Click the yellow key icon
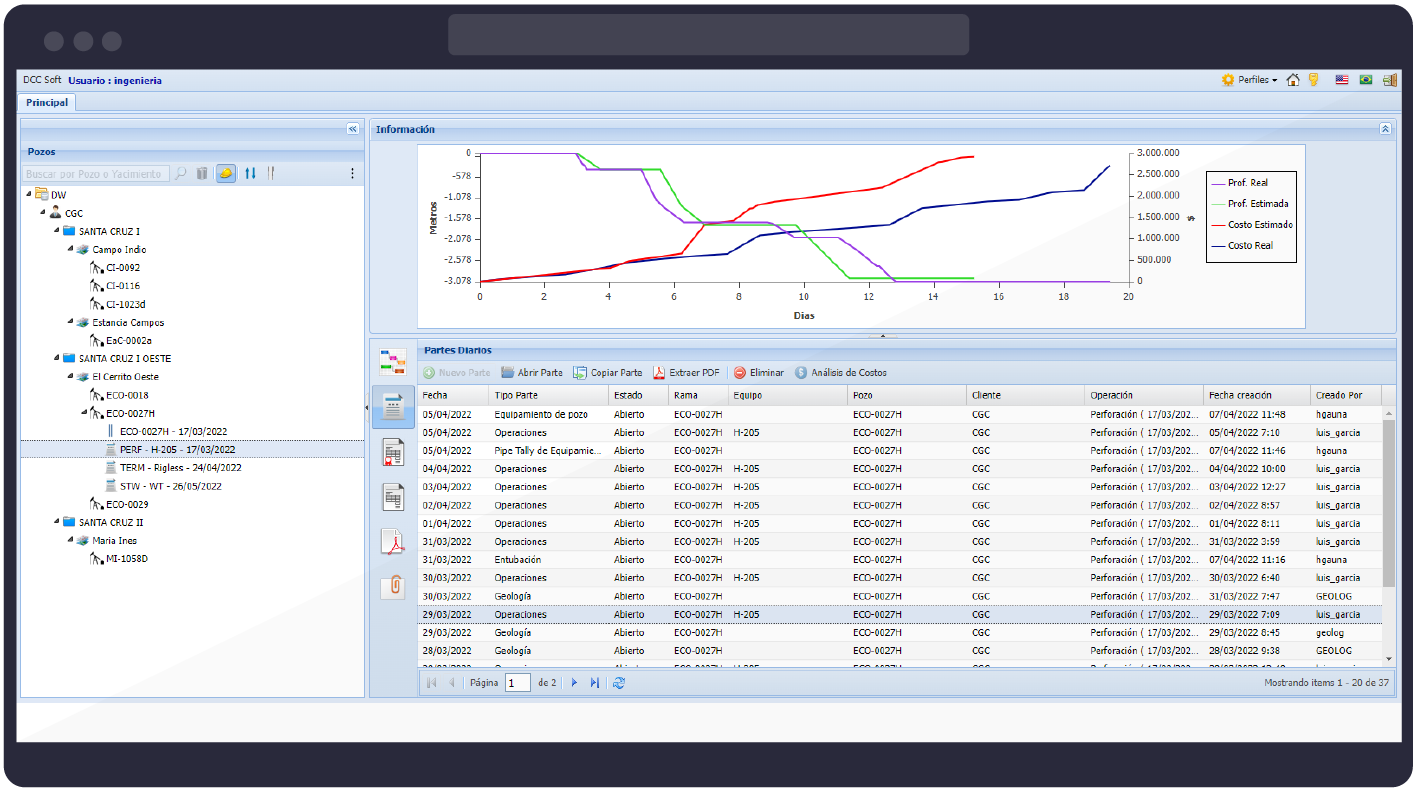Screen dimensions: 1417x792 (1314, 80)
